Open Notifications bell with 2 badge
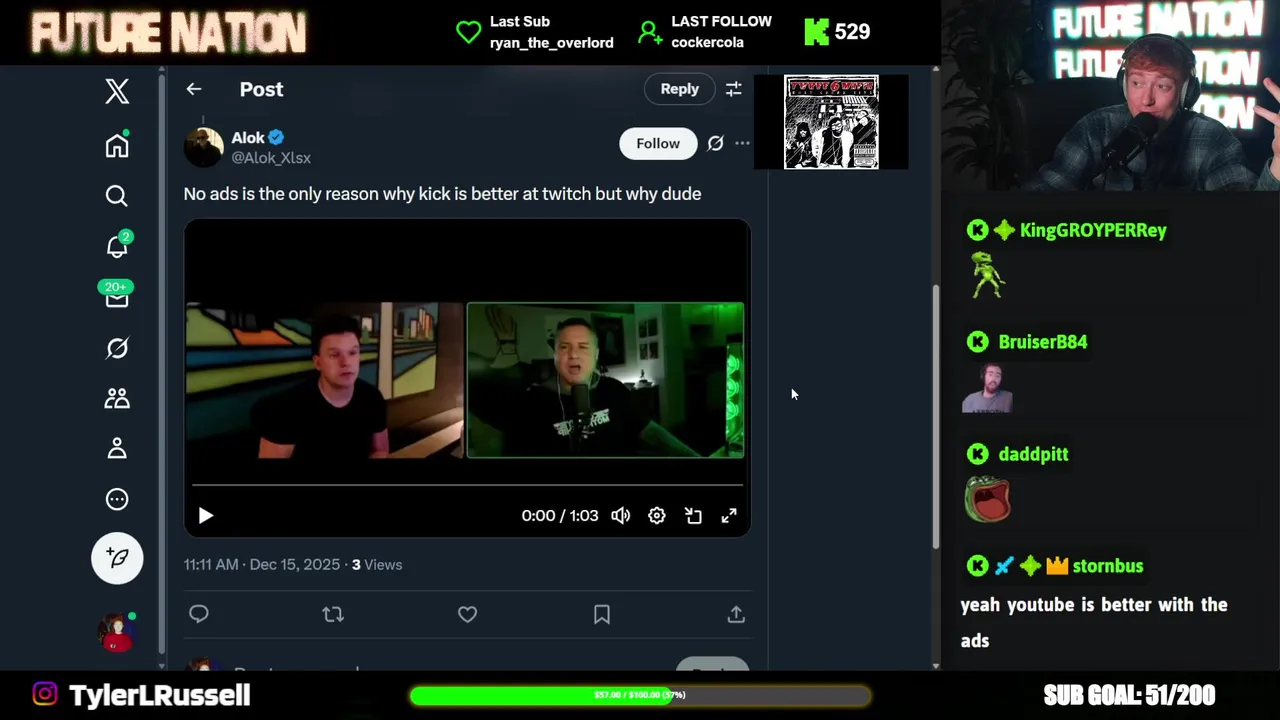This screenshot has width=1280, height=720. click(x=118, y=246)
